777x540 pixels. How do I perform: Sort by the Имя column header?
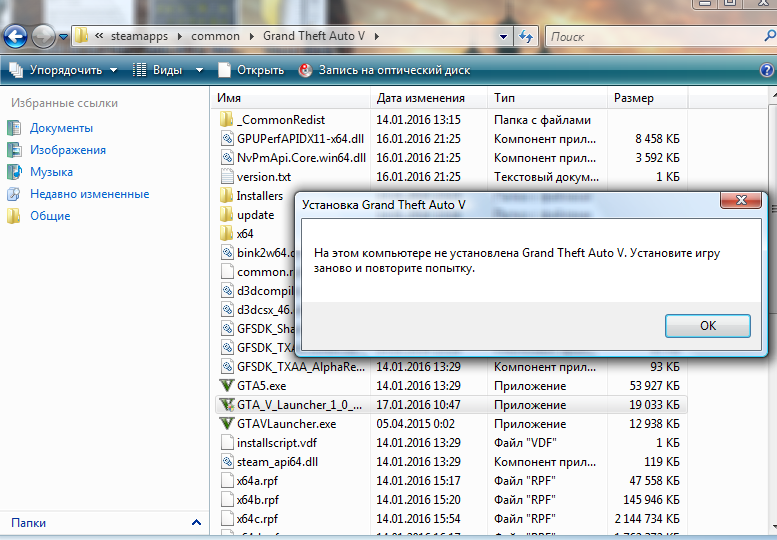tap(292, 98)
